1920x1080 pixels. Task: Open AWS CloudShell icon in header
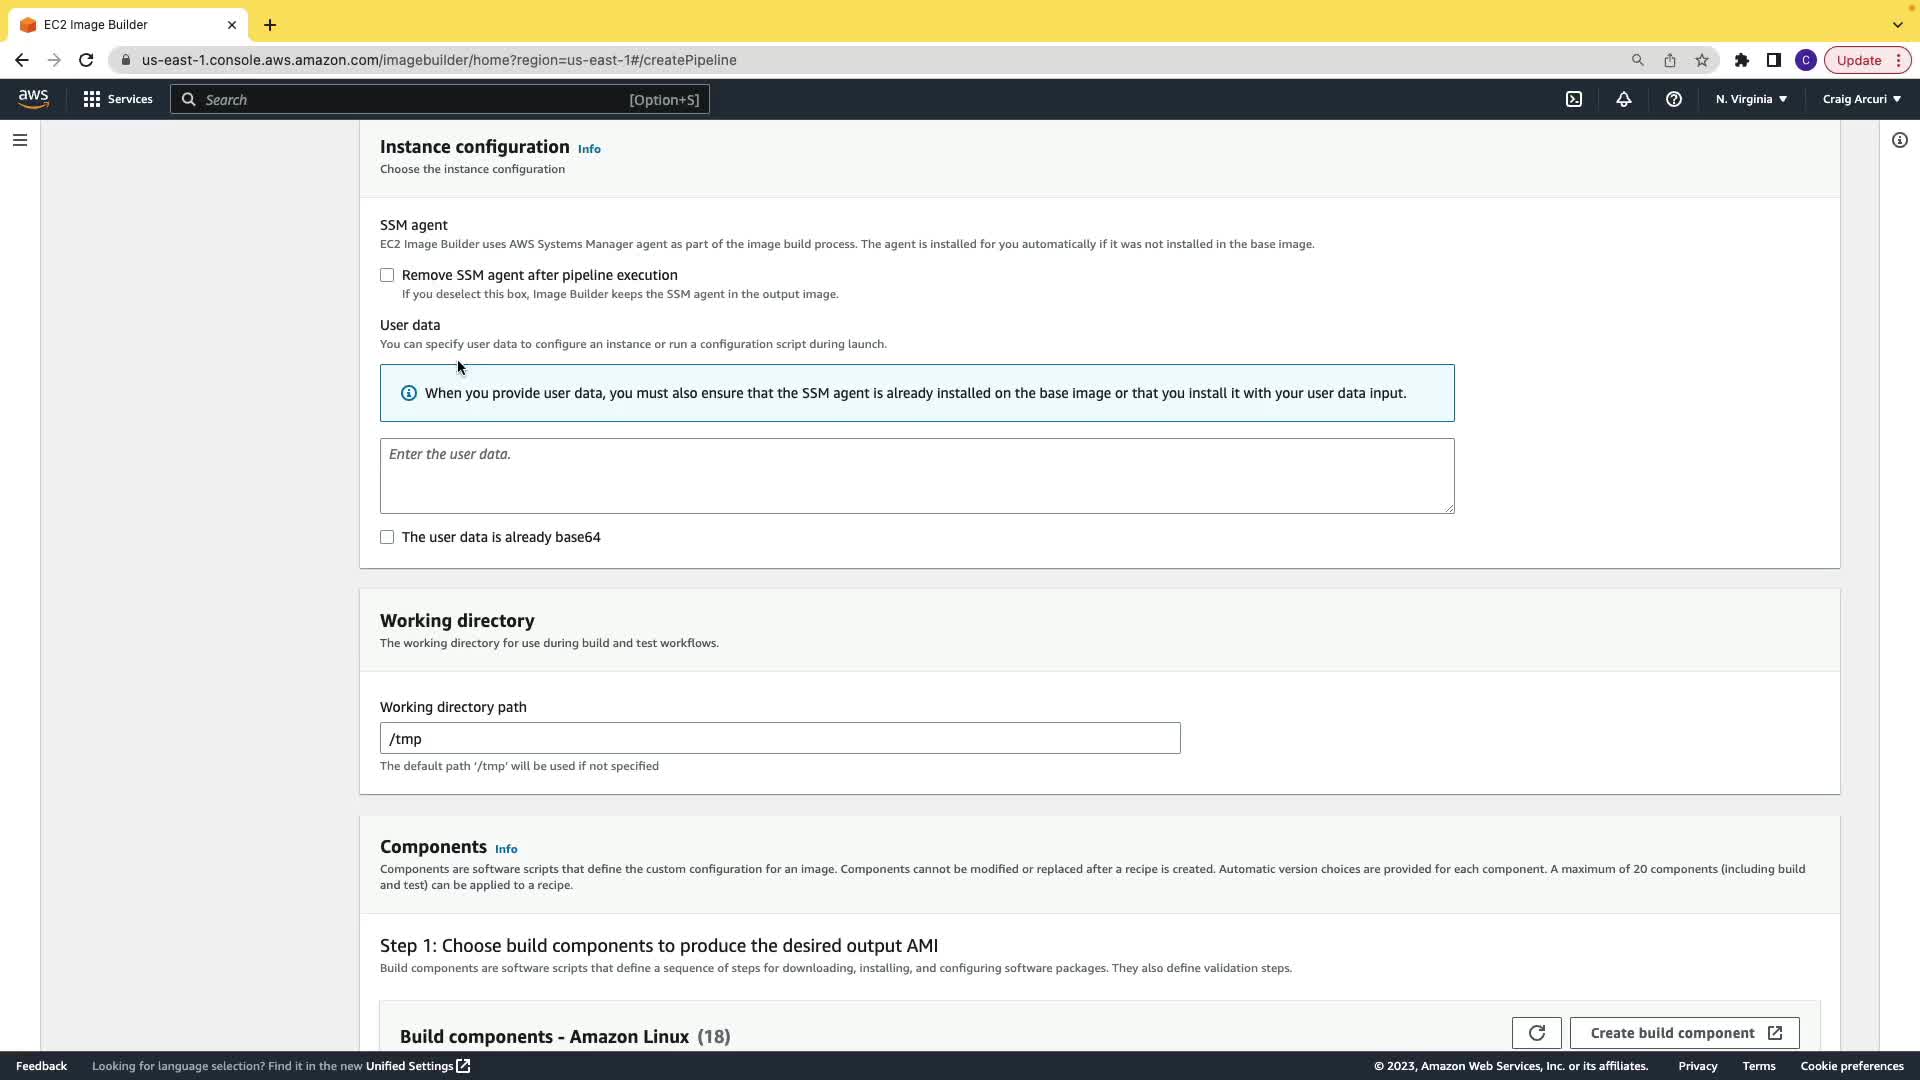(1574, 99)
